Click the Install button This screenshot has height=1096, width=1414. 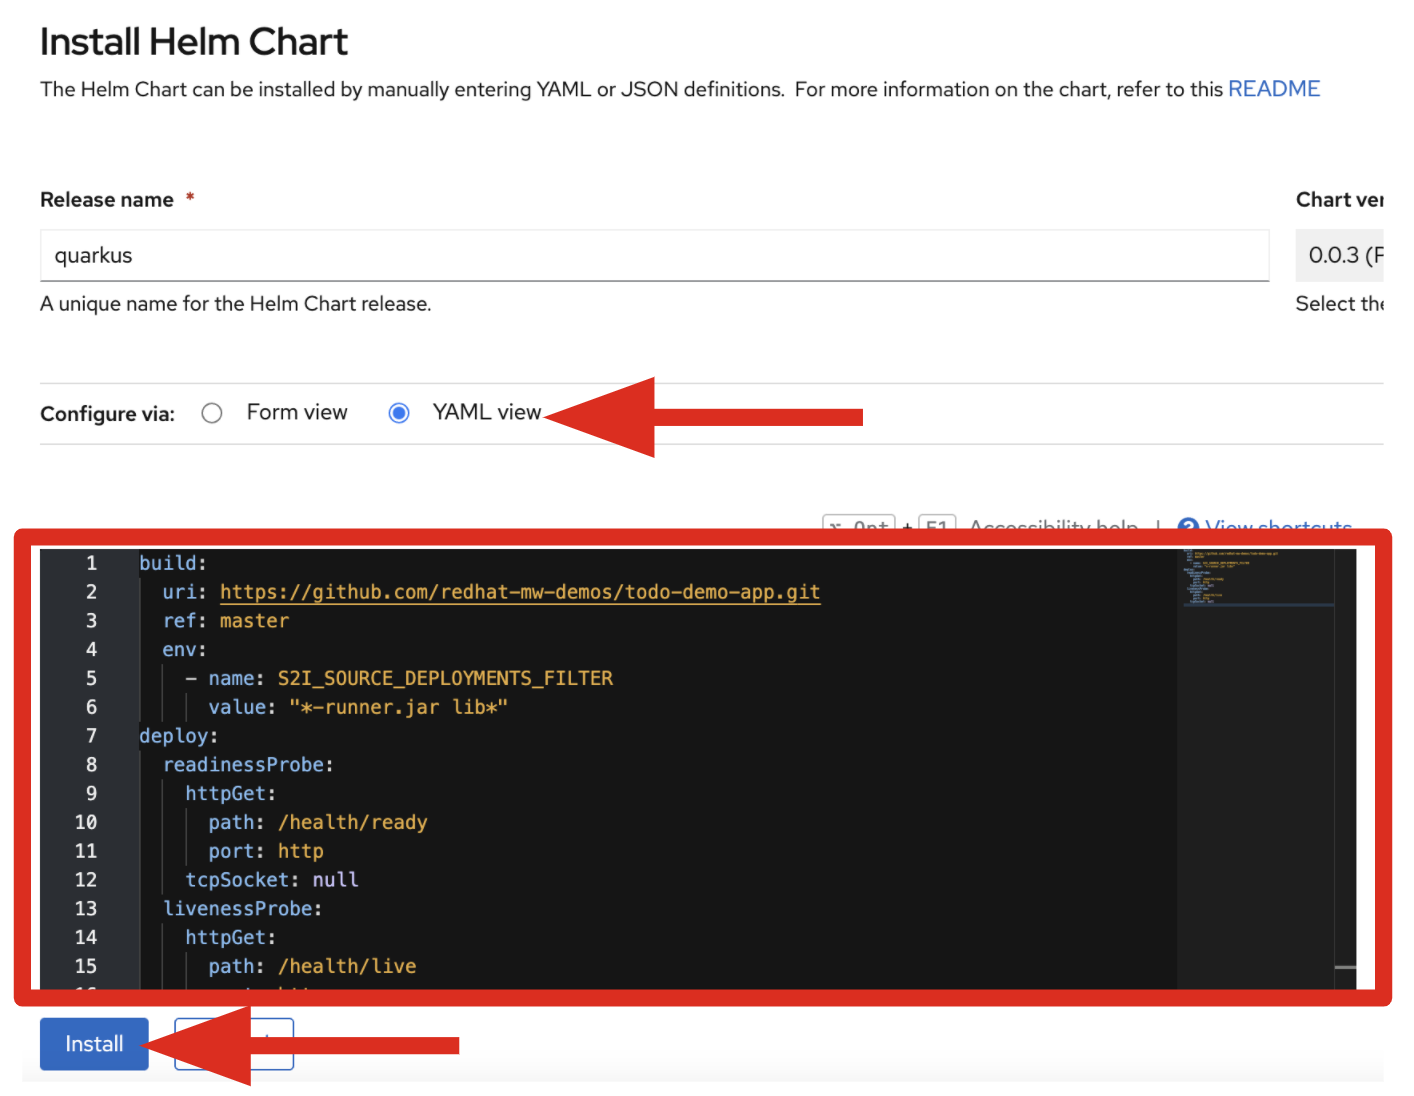point(93,1043)
